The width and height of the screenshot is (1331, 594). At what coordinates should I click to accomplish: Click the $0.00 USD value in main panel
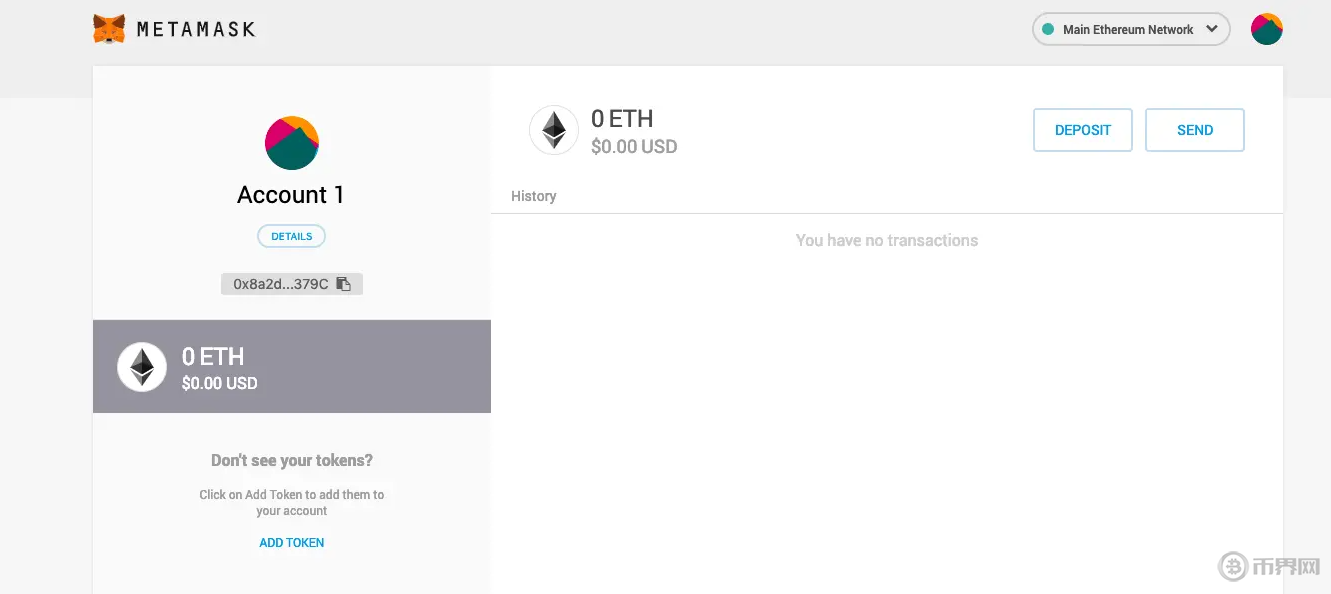634,147
